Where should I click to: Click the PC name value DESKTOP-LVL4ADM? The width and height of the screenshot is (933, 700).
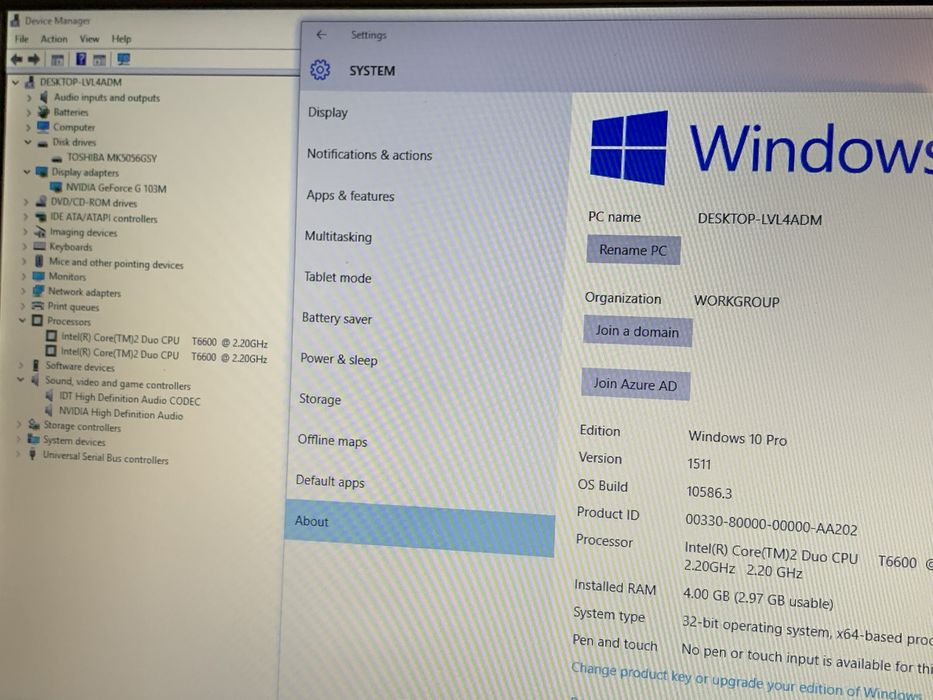[759, 219]
